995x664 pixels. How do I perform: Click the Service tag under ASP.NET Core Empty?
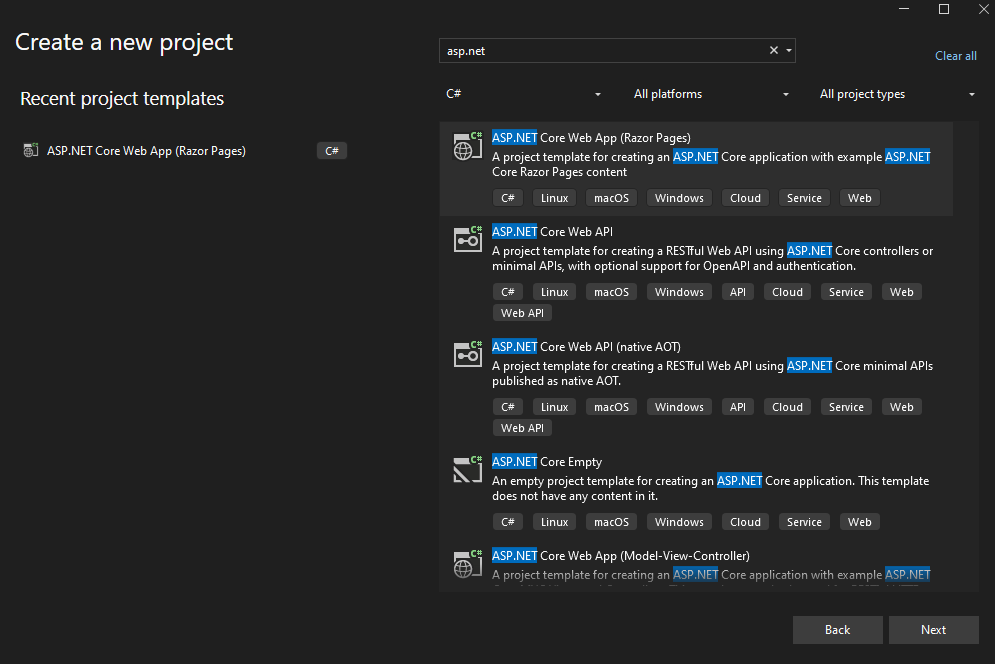804,522
